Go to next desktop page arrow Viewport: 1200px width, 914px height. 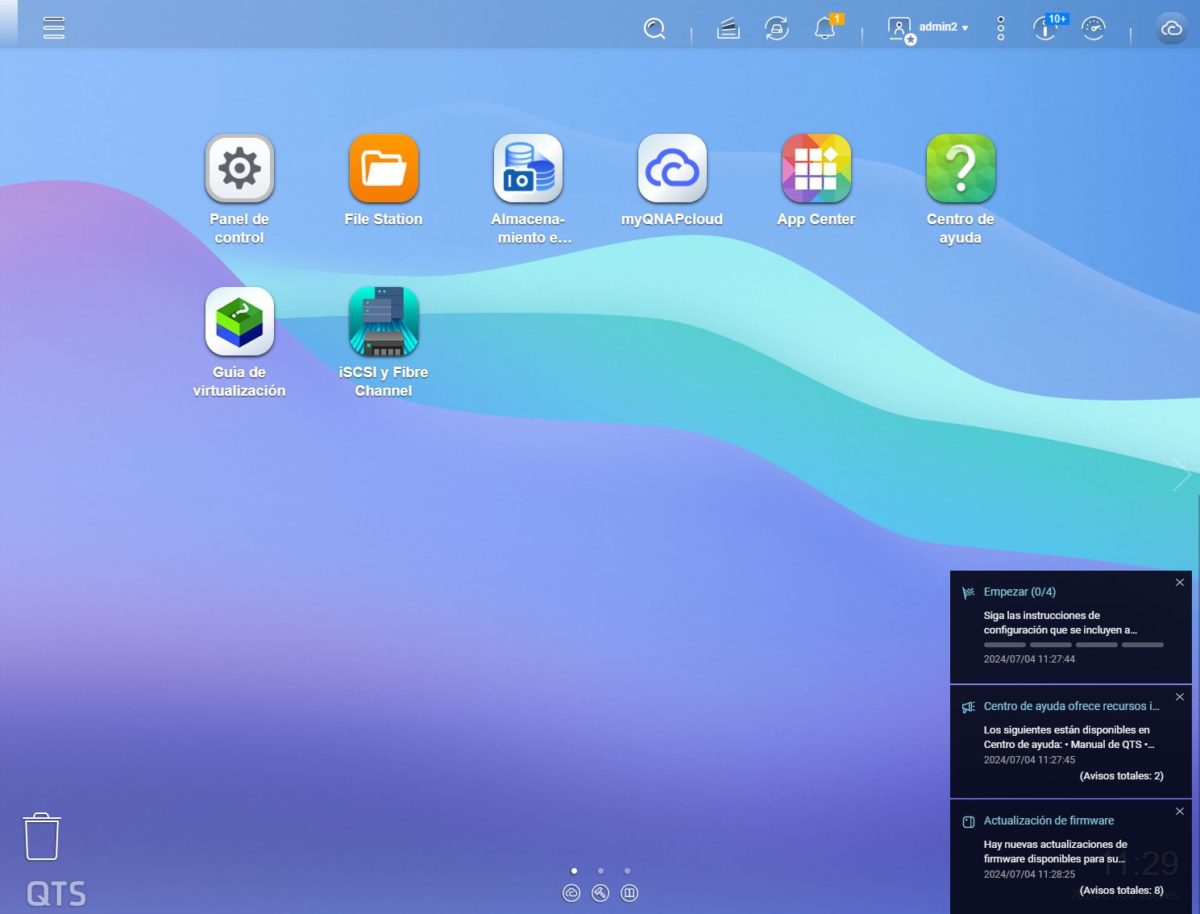[x=1182, y=474]
